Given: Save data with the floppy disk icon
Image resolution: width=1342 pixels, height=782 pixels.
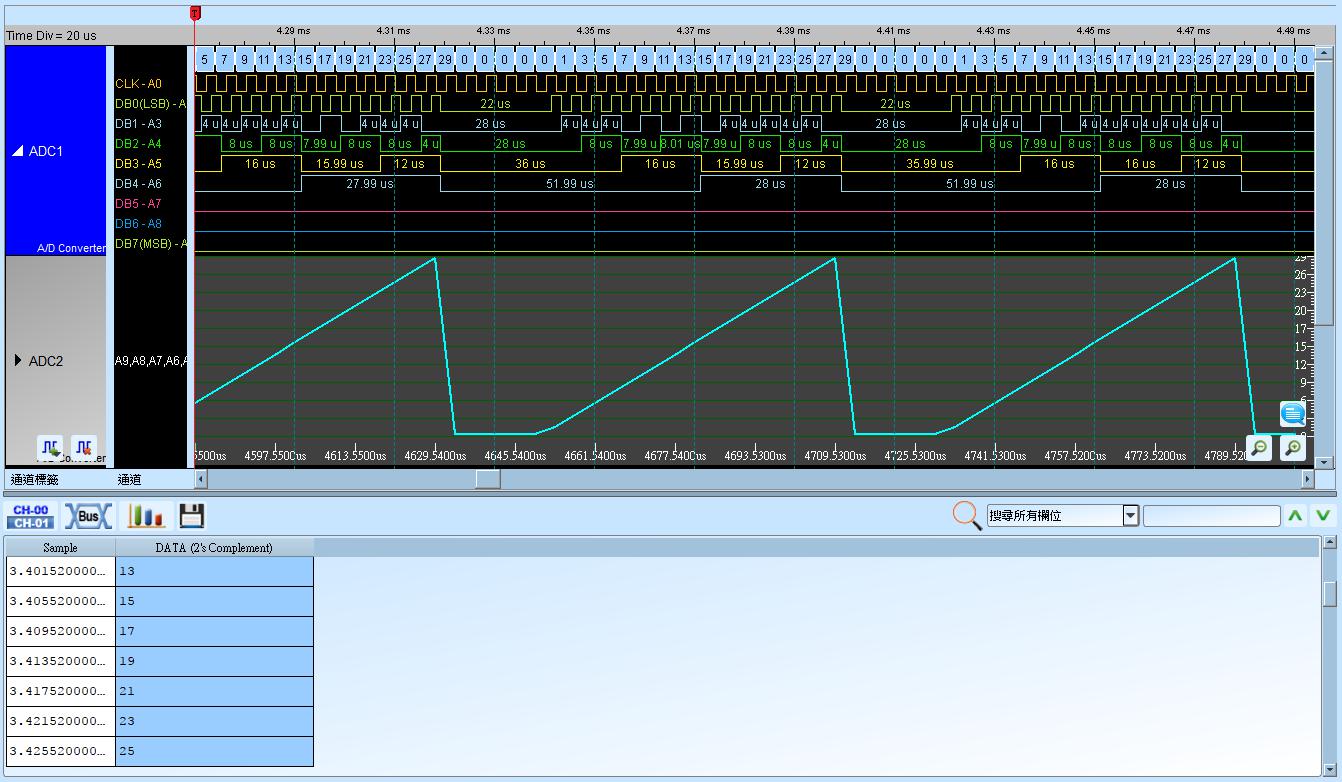Looking at the screenshot, I should [191, 516].
